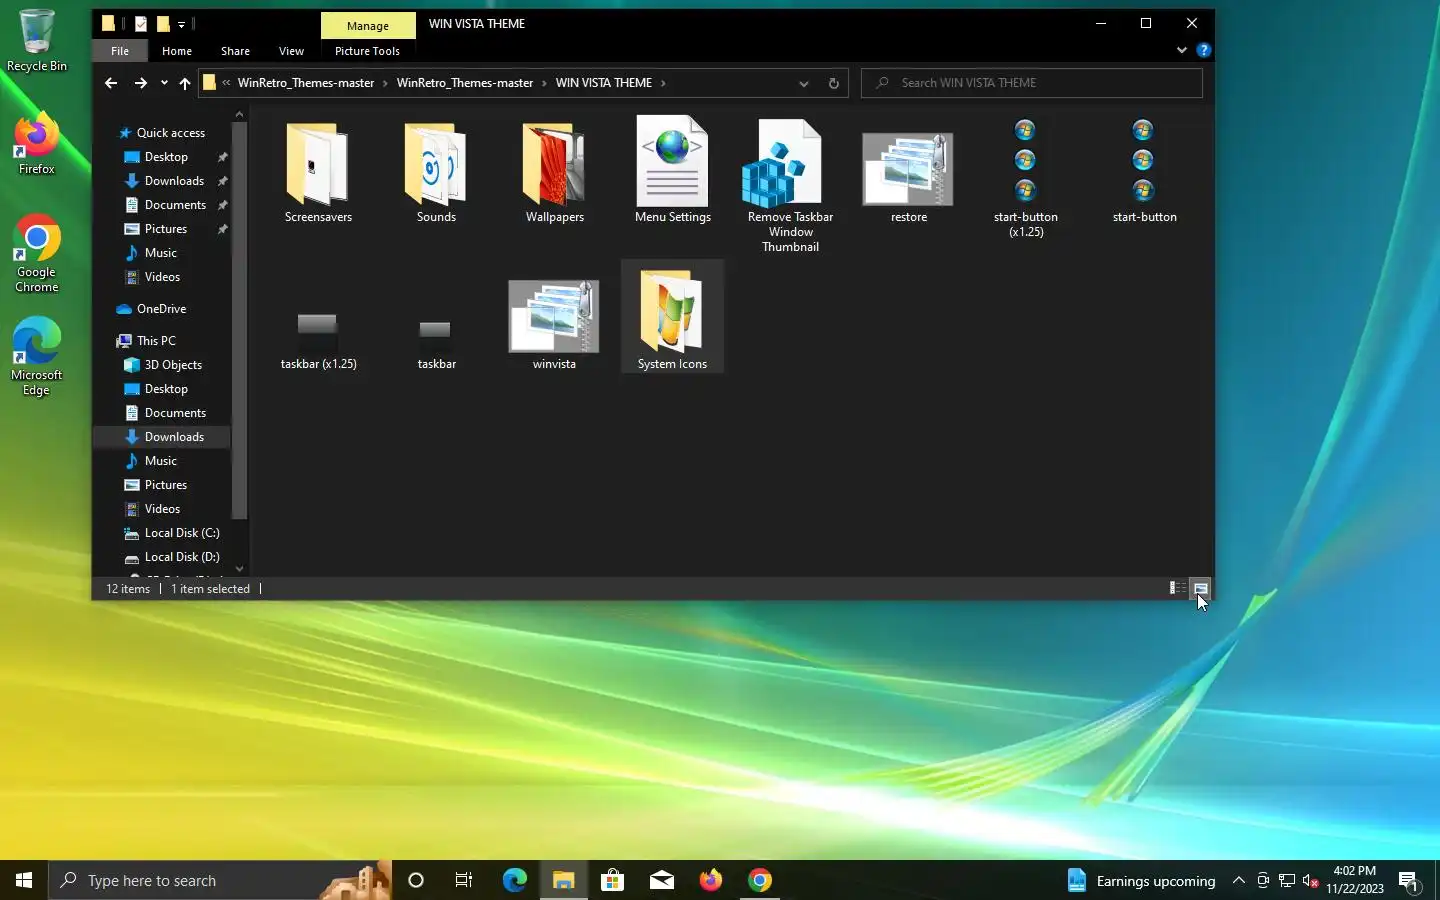1440x900 pixels.
Task: Open Task View on taskbar
Action: pyautogui.click(x=464, y=880)
